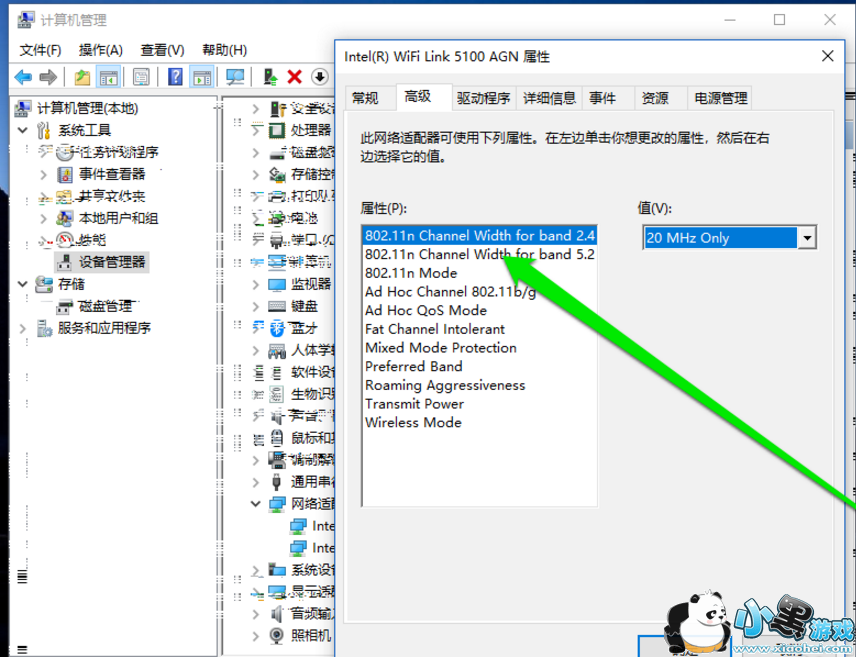Collapse the 存储 tree node
Image resolution: width=856 pixels, height=657 pixels.
(23, 284)
